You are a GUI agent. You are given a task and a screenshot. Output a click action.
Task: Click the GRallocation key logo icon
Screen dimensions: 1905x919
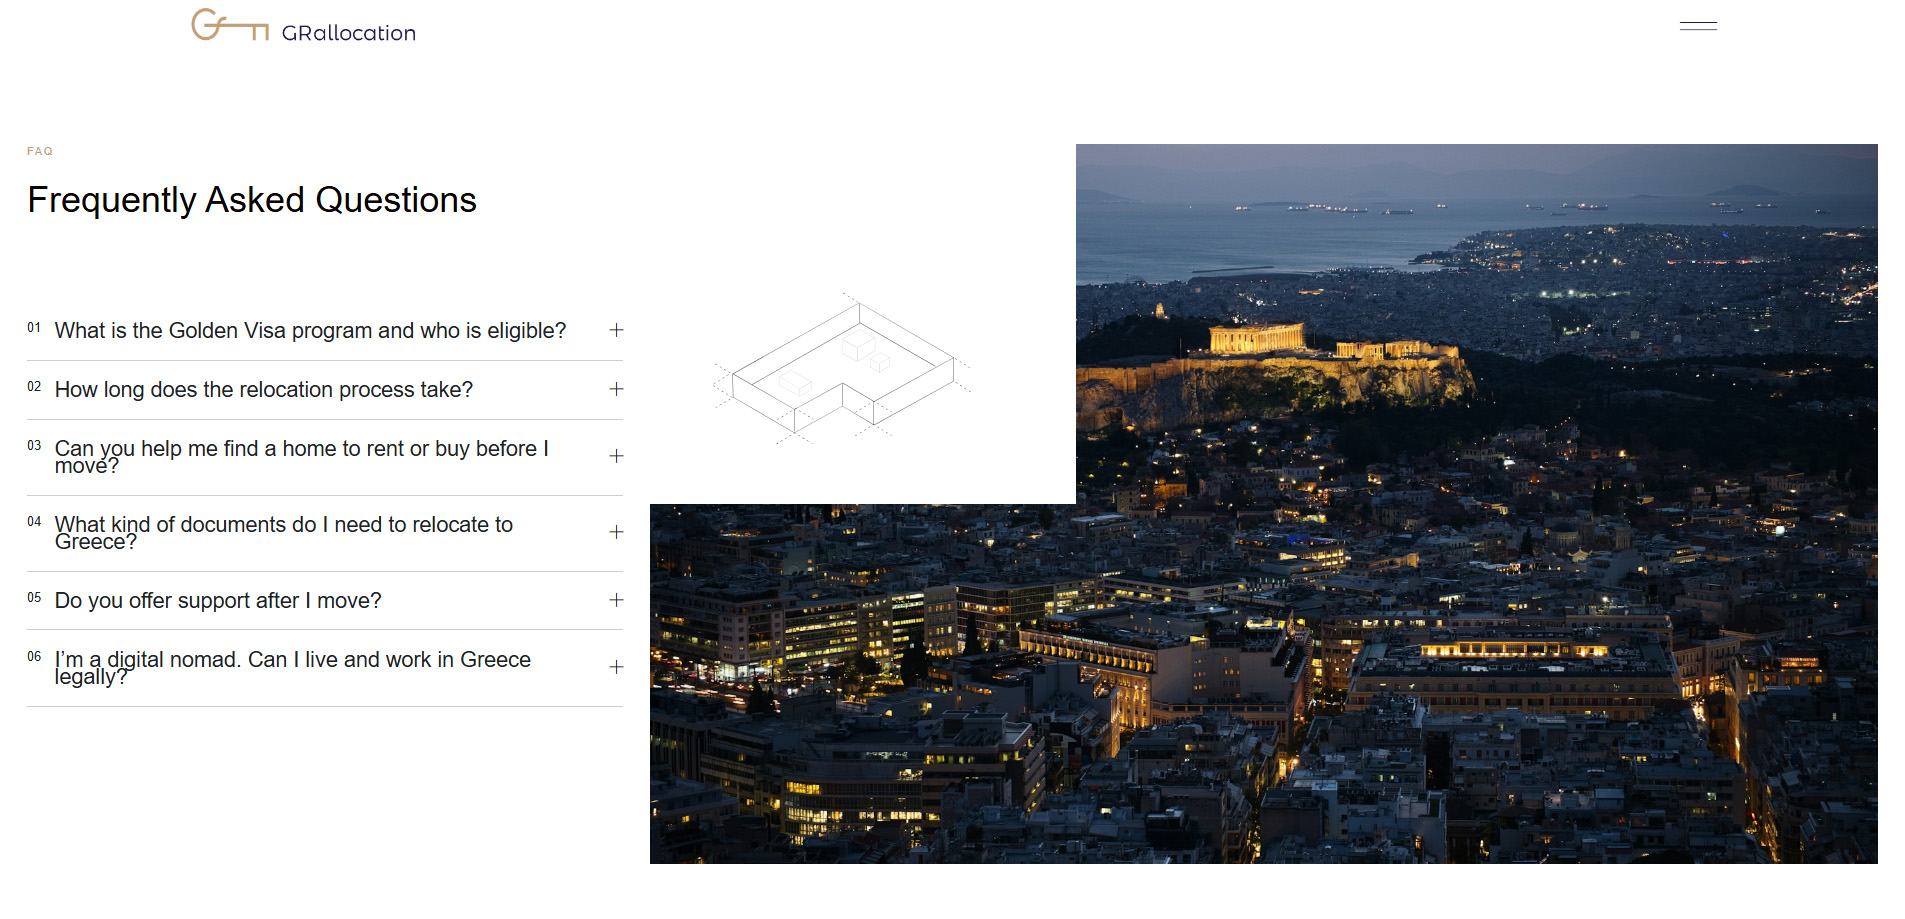point(229,25)
